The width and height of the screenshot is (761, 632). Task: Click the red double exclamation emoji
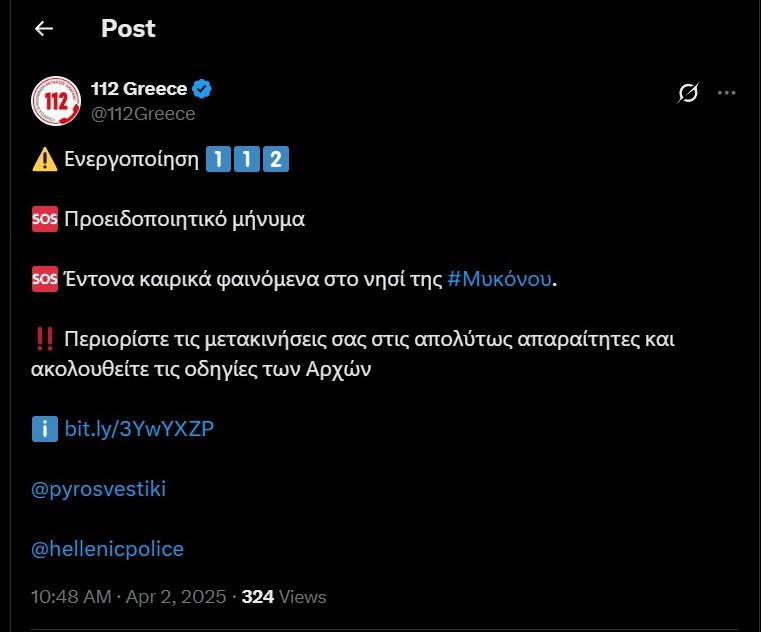pos(45,339)
